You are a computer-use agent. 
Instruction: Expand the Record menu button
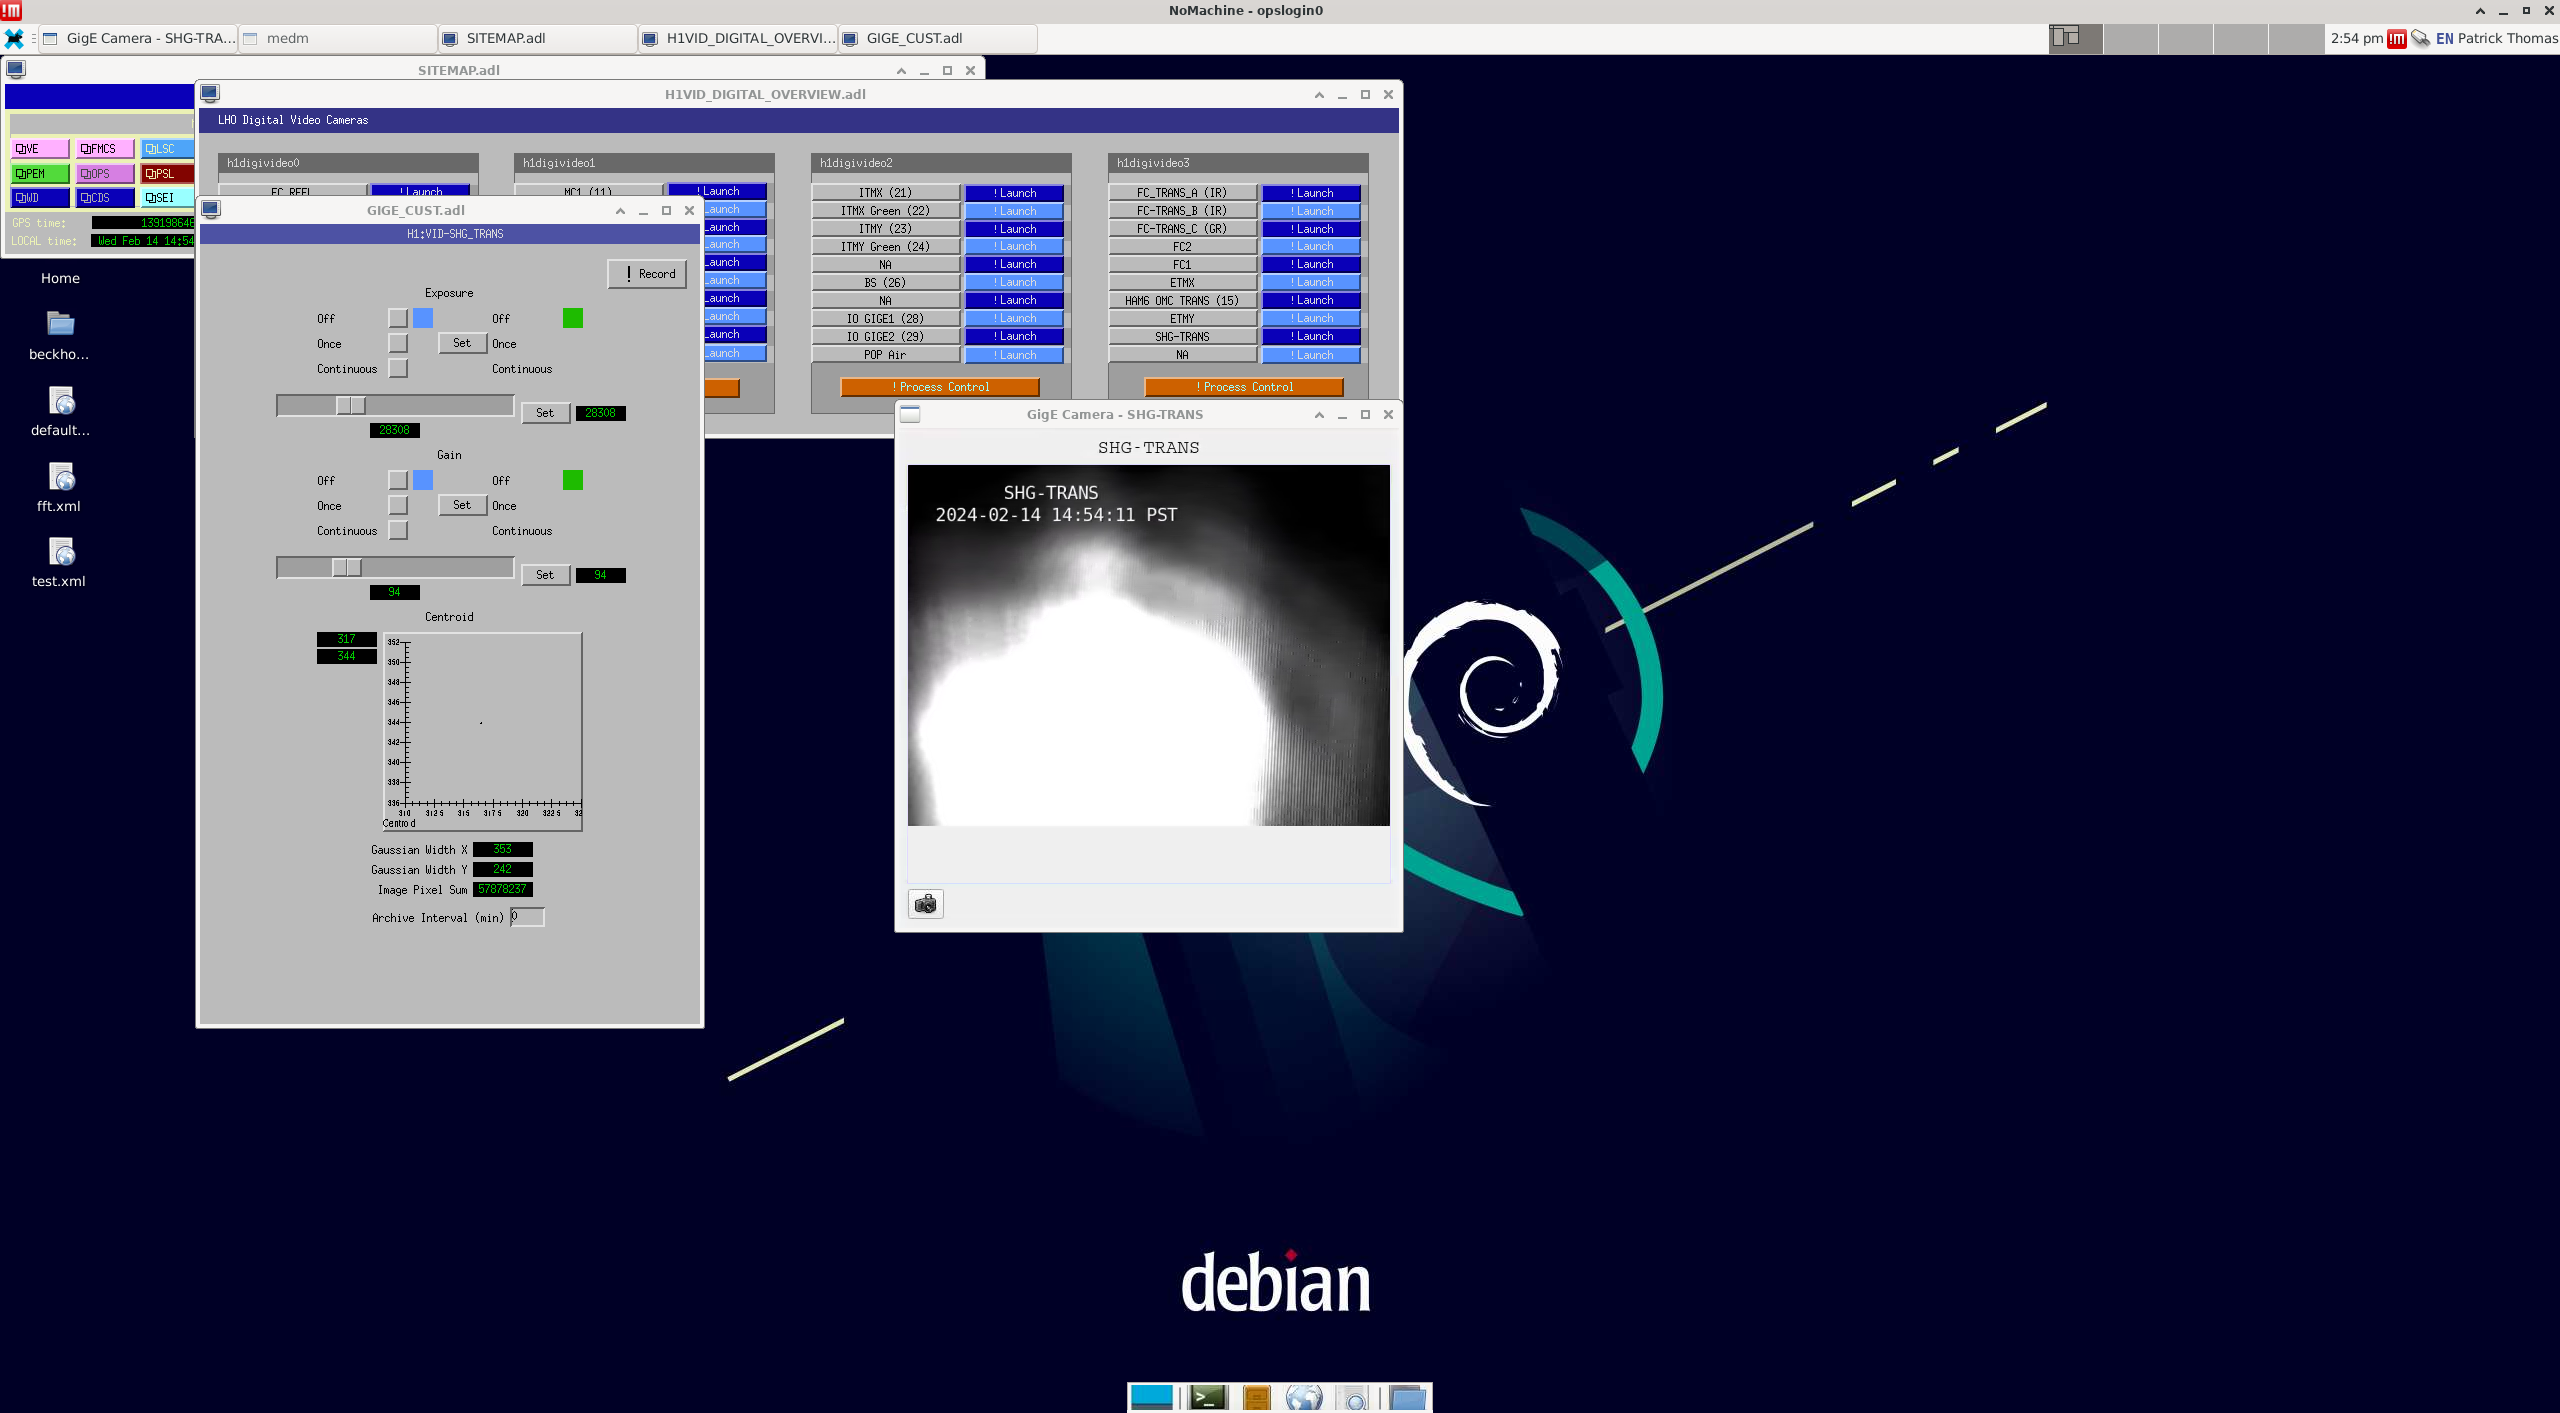pos(647,273)
